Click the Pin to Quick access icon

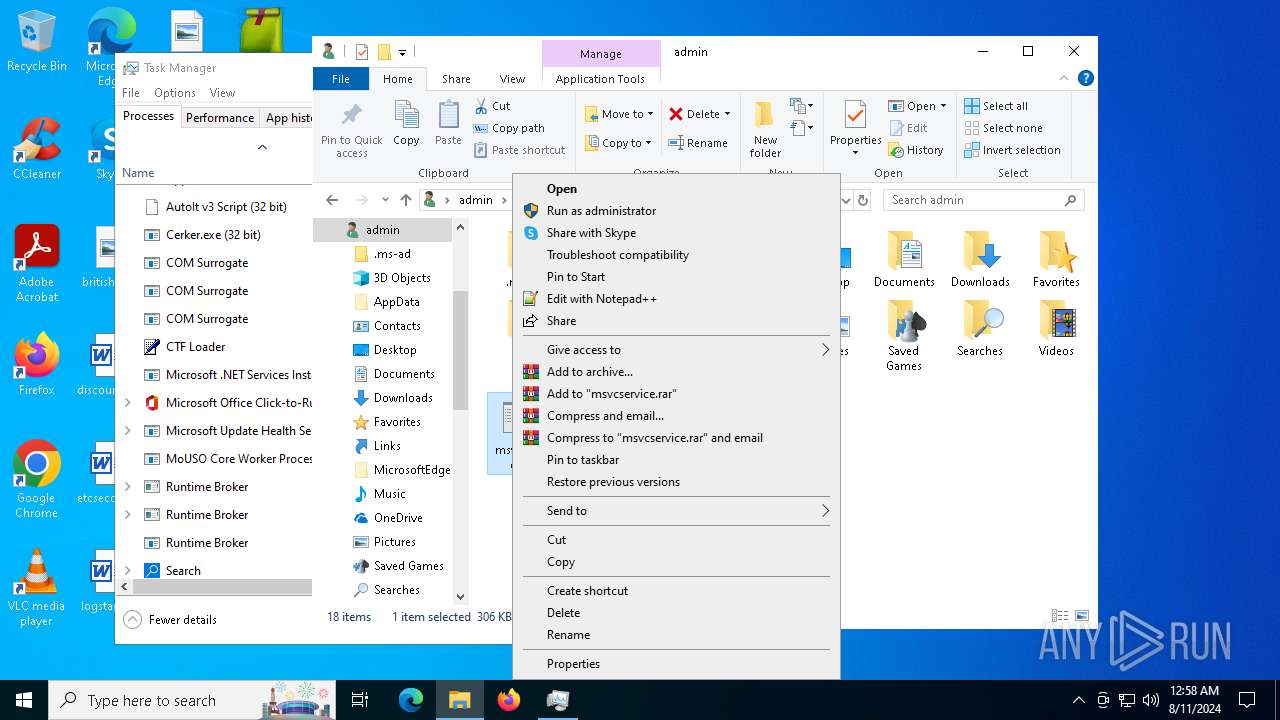[x=351, y=114]
